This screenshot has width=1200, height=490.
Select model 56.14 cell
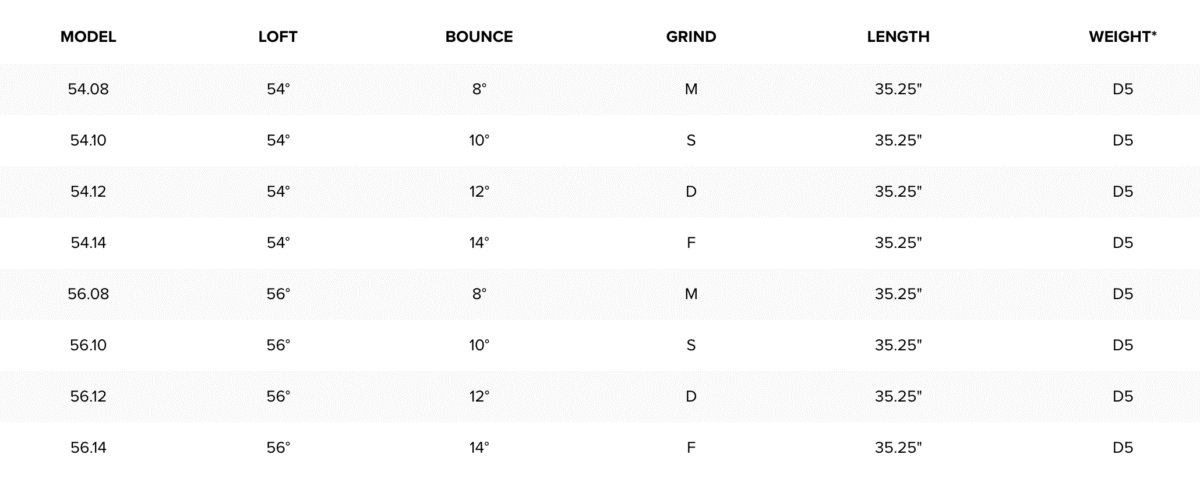click(x=88, y=447)
